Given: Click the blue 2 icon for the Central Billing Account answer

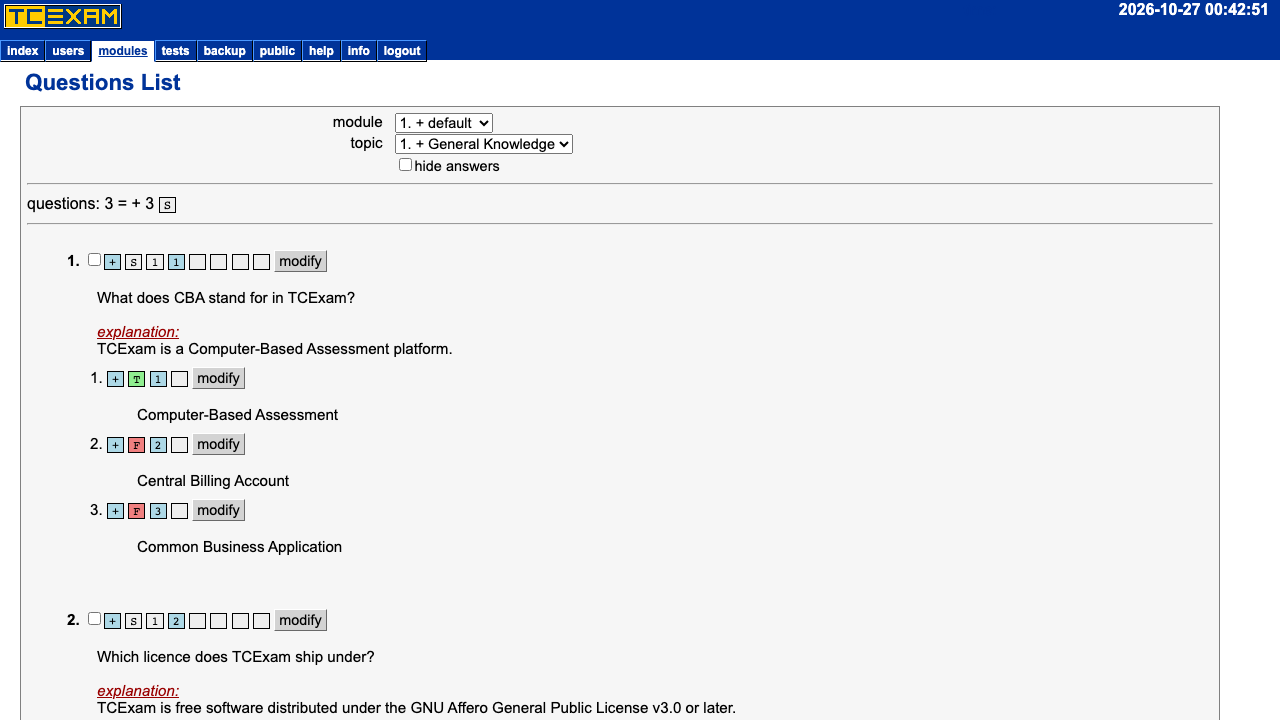Looking at the screenshot, I should point(158,445).
